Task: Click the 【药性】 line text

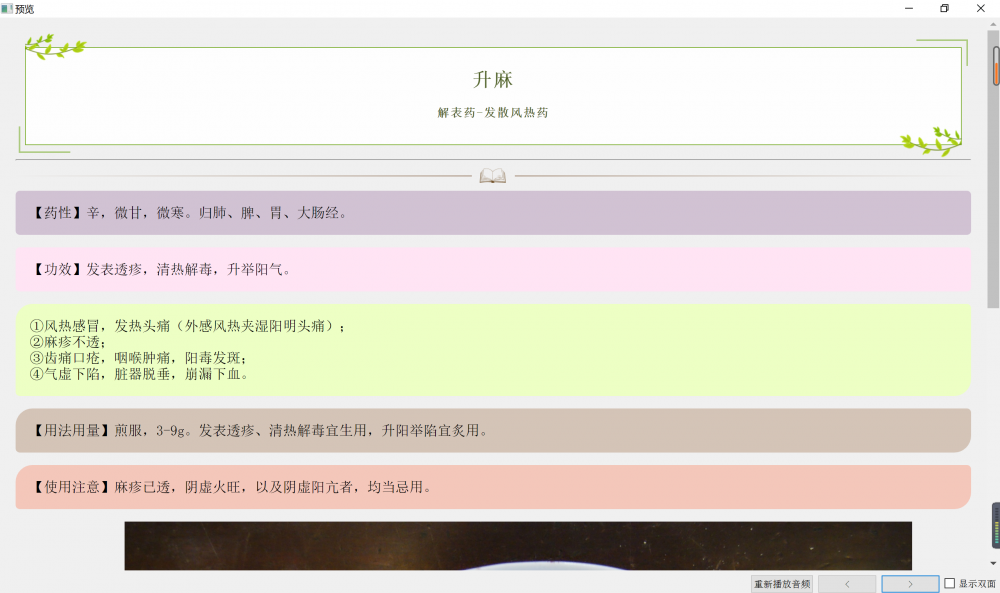Action: coord(189,213)
